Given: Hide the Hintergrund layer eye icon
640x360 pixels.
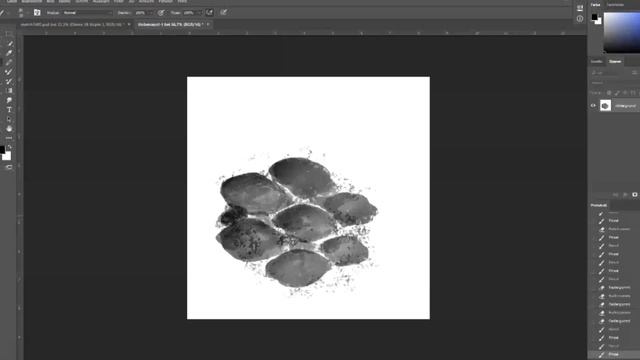Looking at the screenshot, I should [593, 106].
